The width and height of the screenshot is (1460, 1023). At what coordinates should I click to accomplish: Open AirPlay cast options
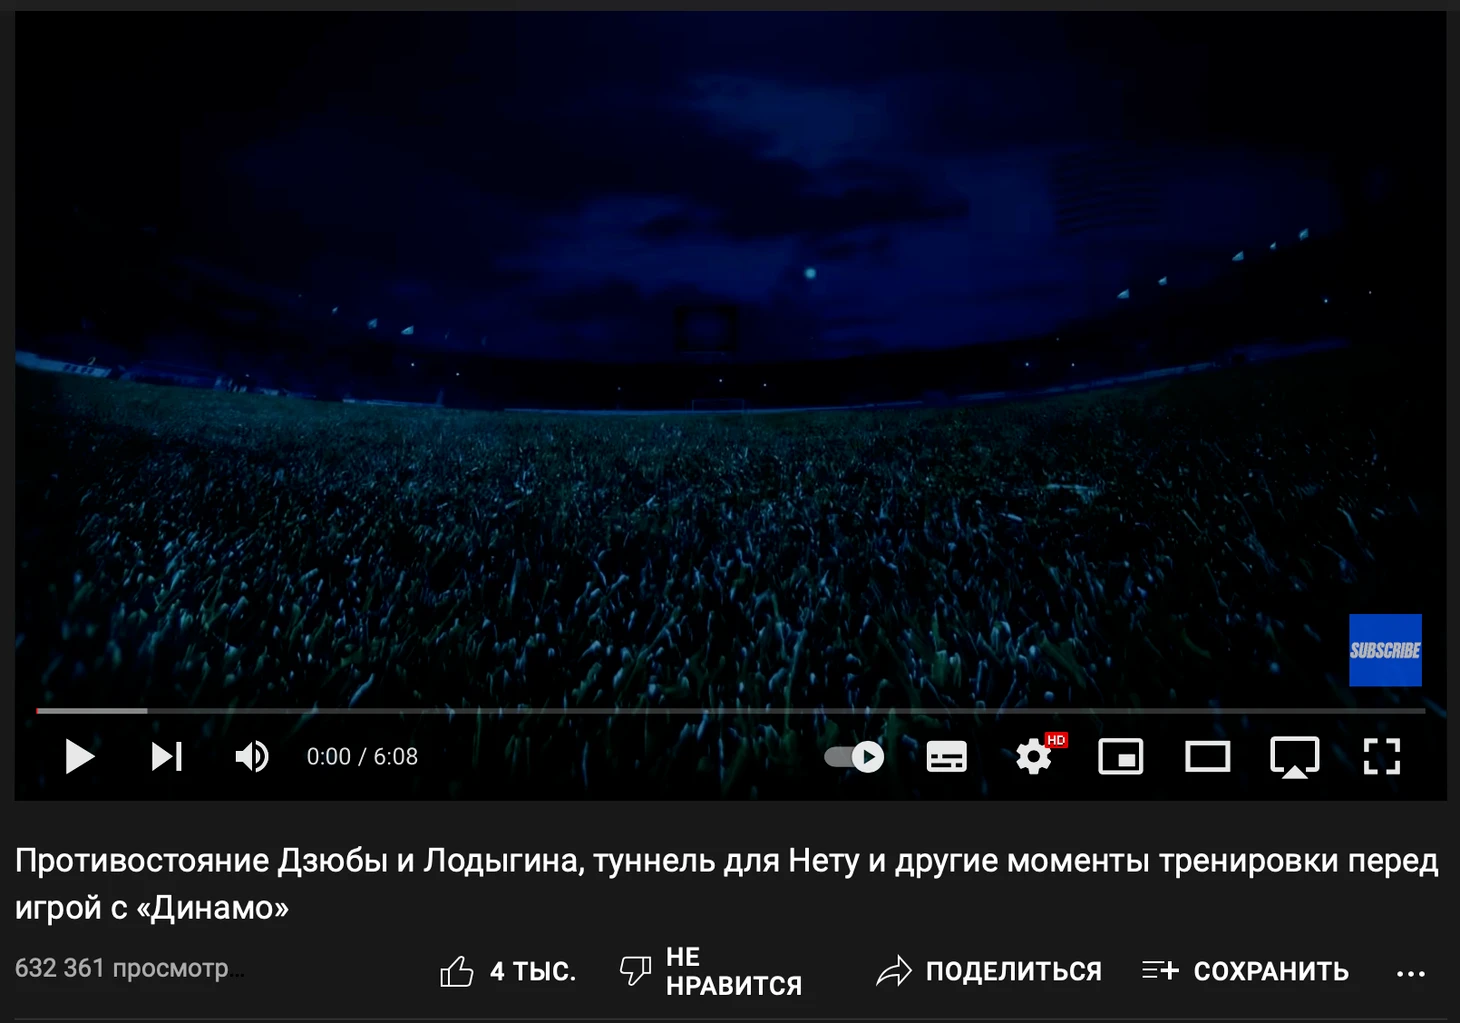tap(1295, 757)
